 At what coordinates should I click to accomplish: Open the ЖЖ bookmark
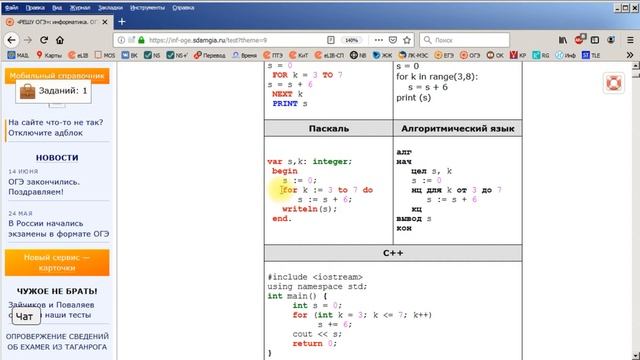coord(382,55)
